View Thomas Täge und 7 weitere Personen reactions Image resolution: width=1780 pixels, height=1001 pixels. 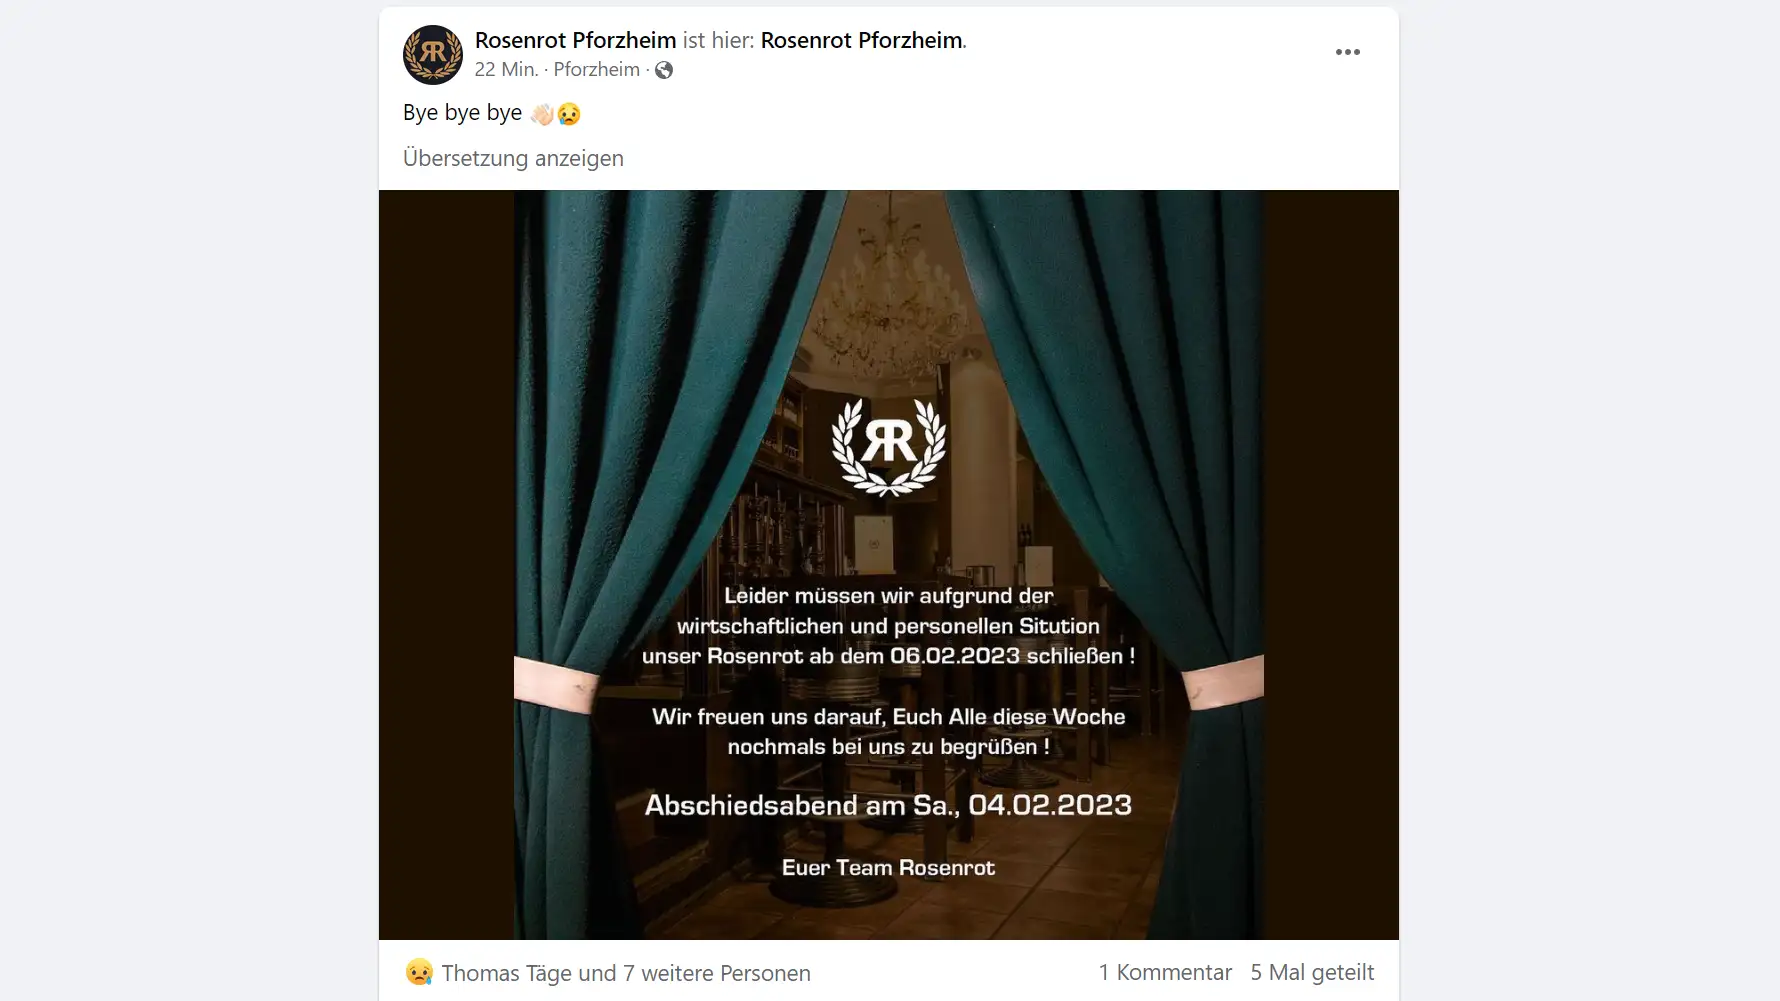point(626,973)
